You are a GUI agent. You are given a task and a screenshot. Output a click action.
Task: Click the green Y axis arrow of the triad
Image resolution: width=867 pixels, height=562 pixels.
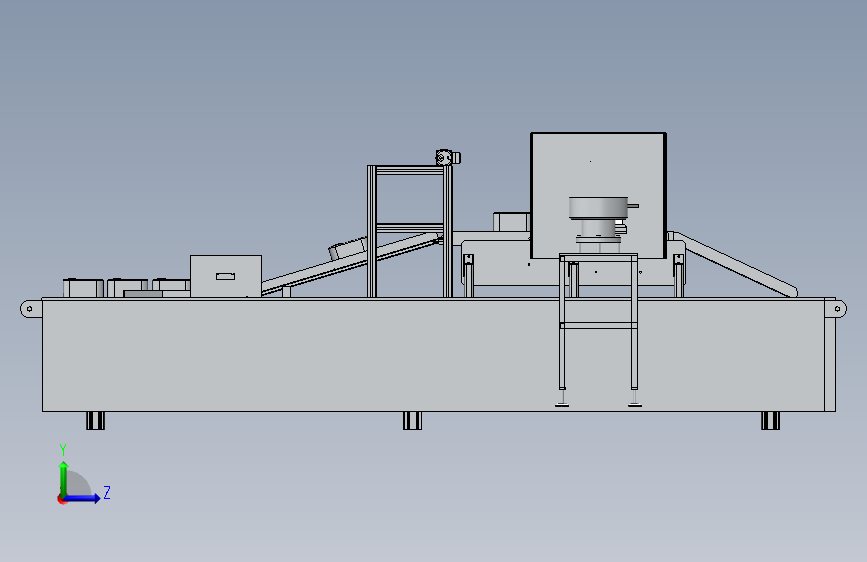(x=64, y=478)
